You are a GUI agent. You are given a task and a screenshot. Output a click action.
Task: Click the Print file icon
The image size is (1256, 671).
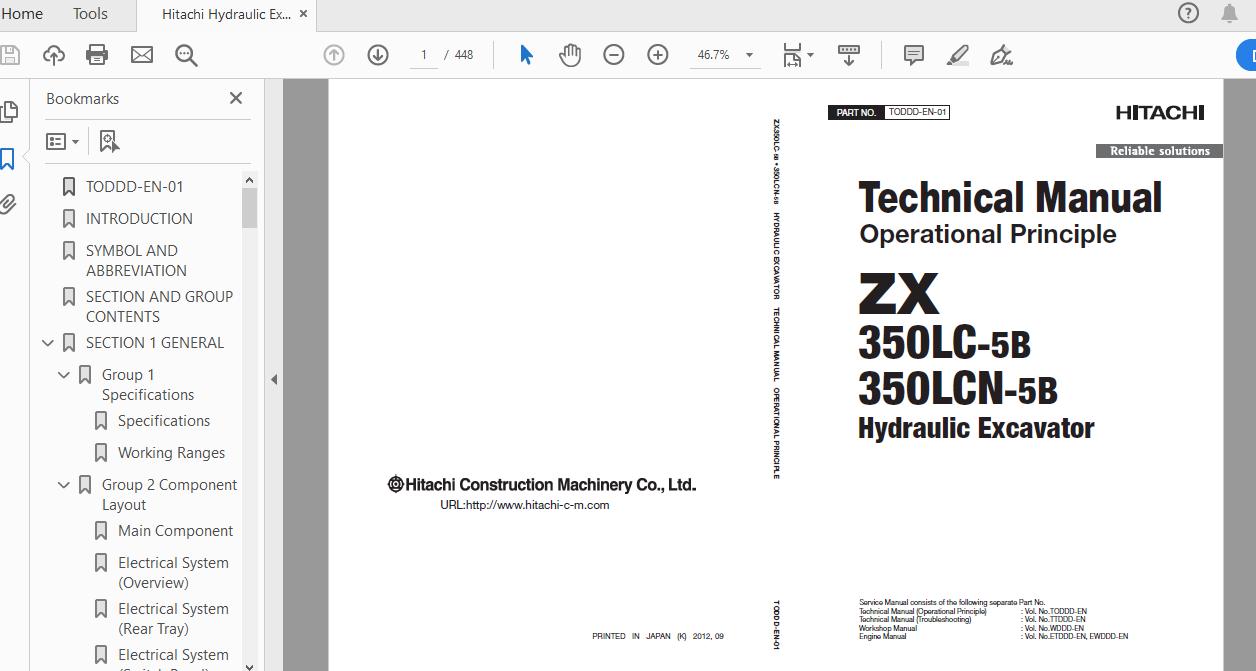pos(97,55)
